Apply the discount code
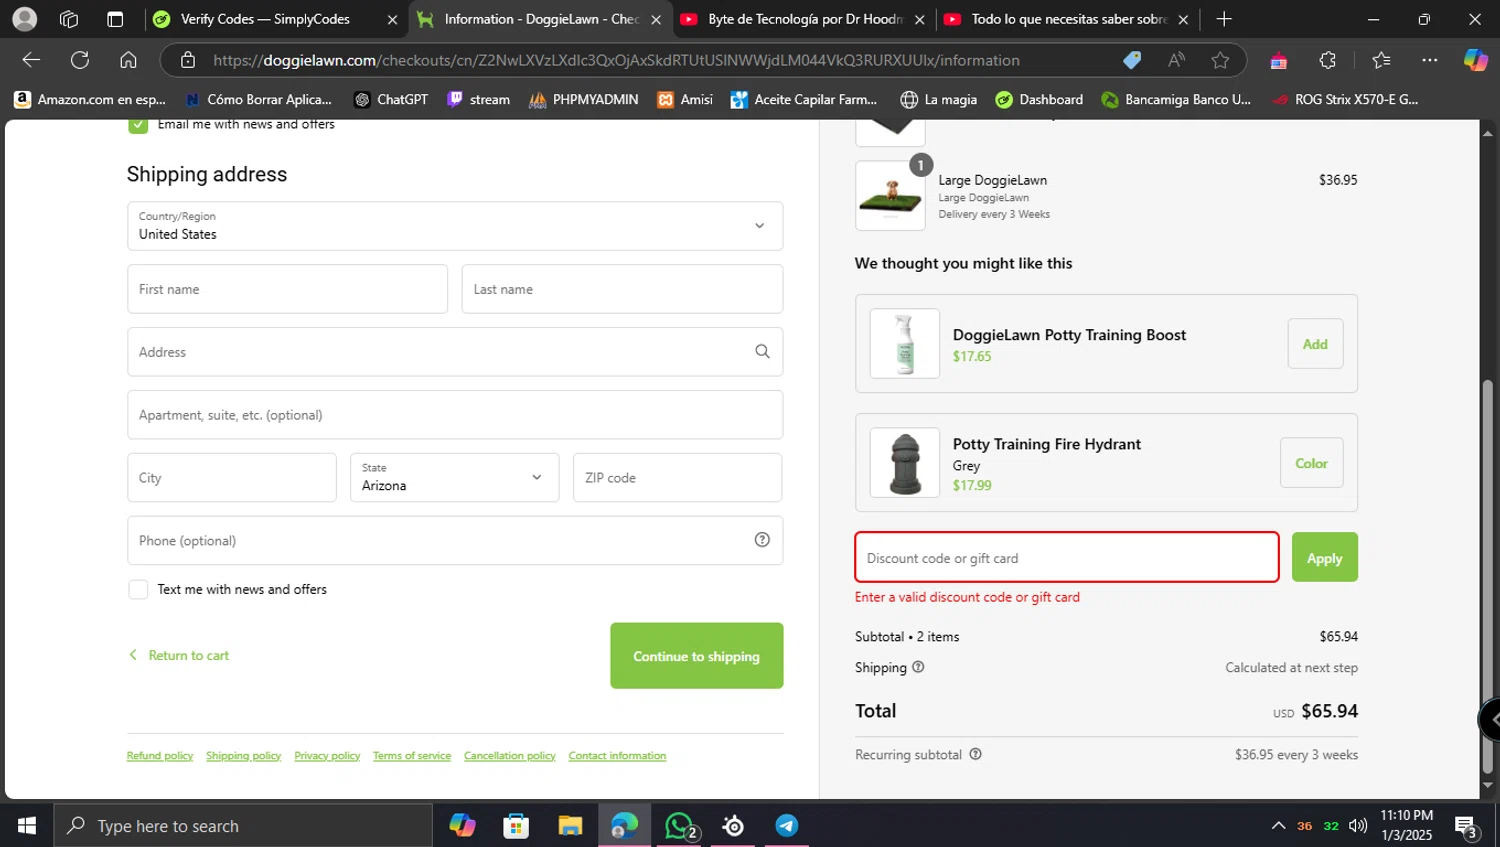 pyautogui.click(x=1324, y=557)
